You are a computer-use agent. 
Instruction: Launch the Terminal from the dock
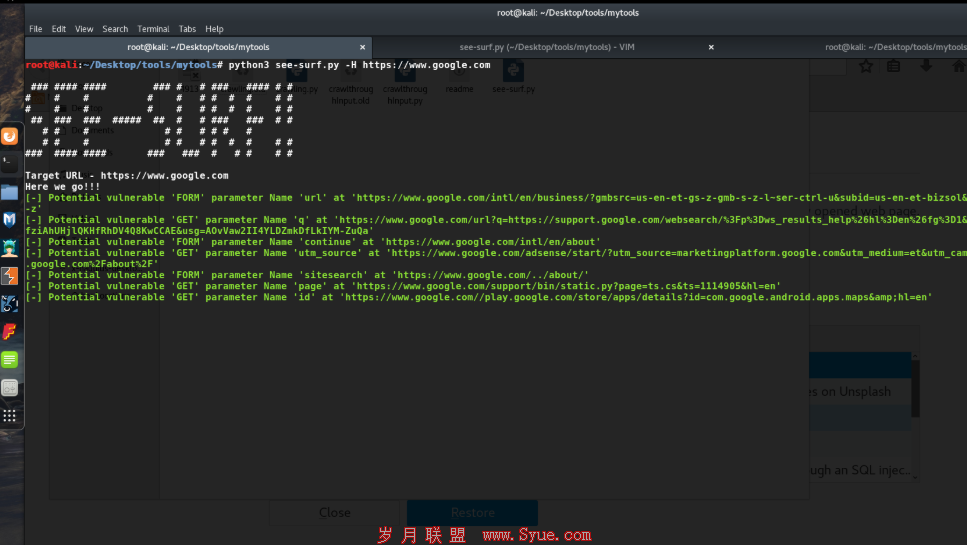pos(9,164)
